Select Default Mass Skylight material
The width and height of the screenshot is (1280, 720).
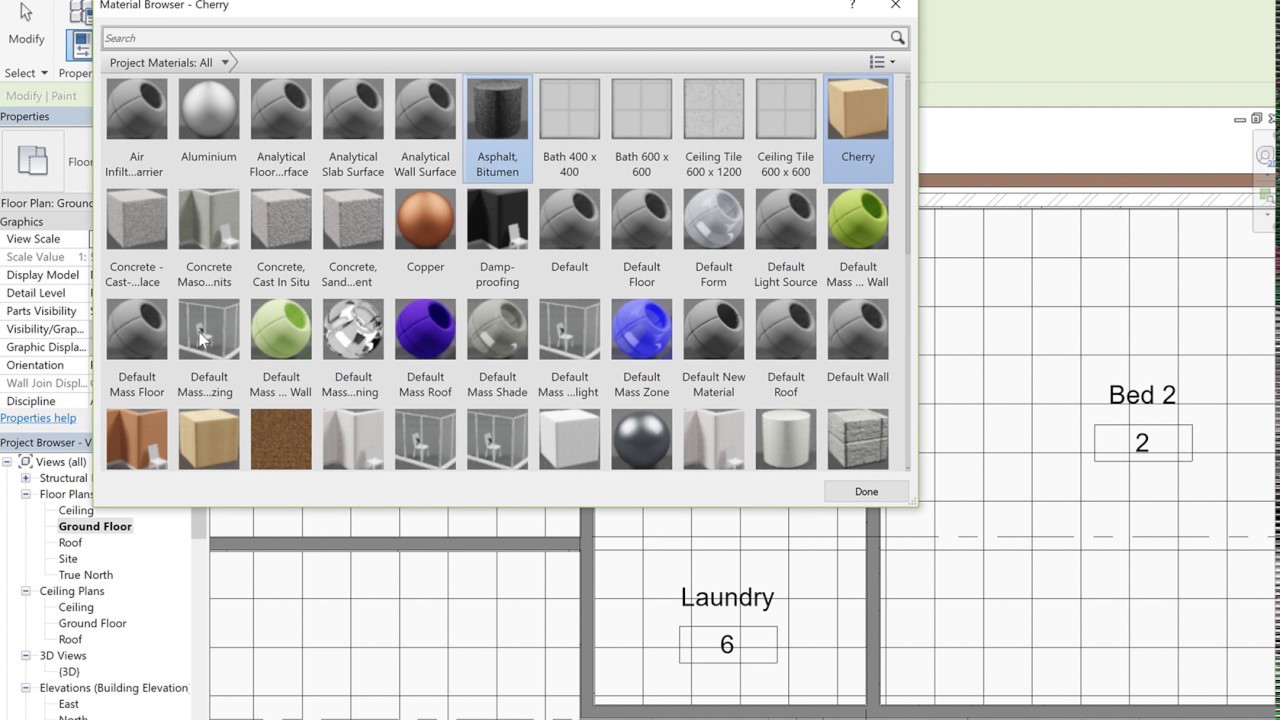tap(569, 348)
